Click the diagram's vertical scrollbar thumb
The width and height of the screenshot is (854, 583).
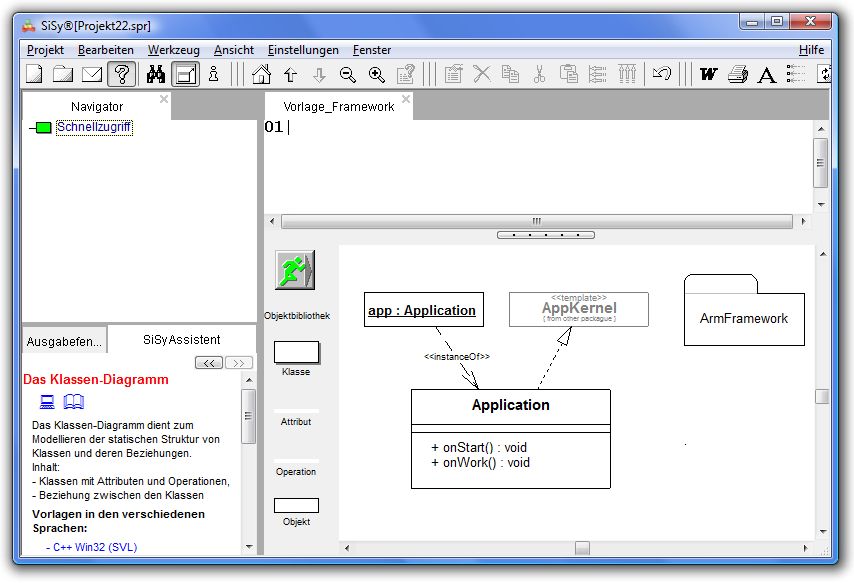tap(822, 396)
